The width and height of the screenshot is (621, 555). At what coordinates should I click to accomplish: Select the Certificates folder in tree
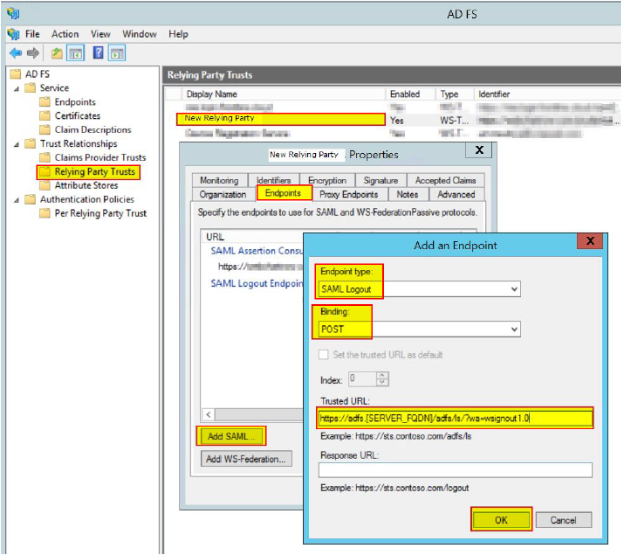click(77, 116)
